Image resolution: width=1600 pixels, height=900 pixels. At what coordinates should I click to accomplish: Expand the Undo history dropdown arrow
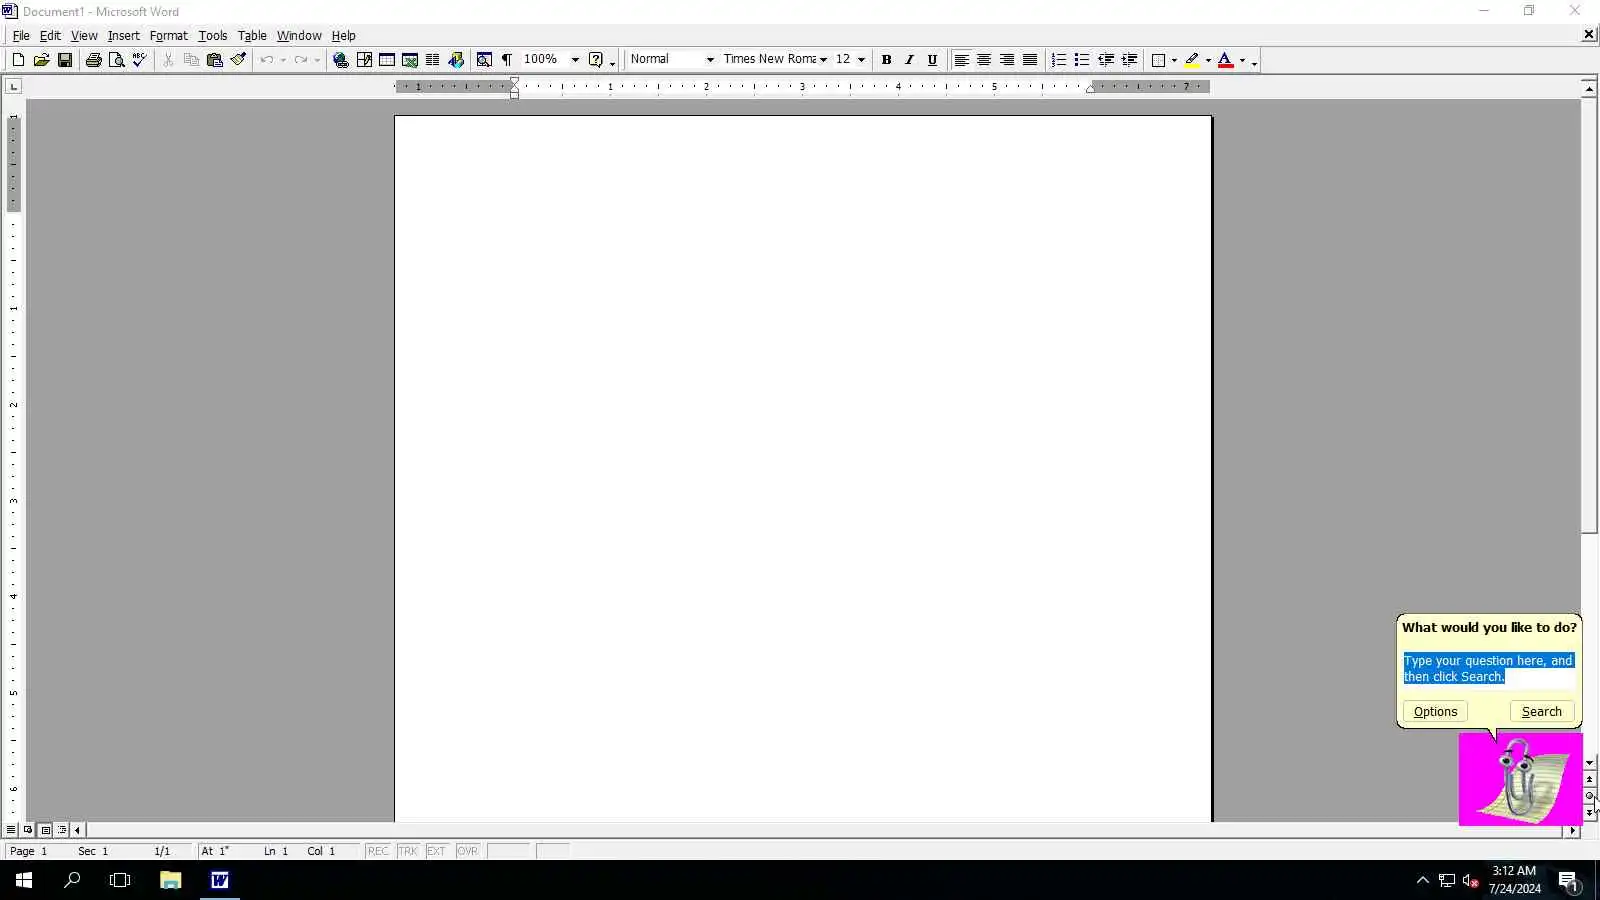coord(283,60)
